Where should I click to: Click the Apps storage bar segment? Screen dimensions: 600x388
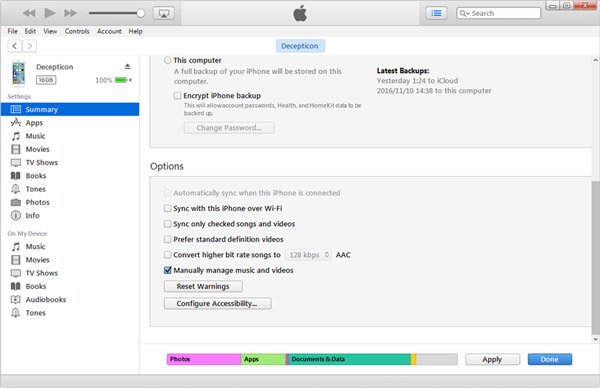point(263,359)
